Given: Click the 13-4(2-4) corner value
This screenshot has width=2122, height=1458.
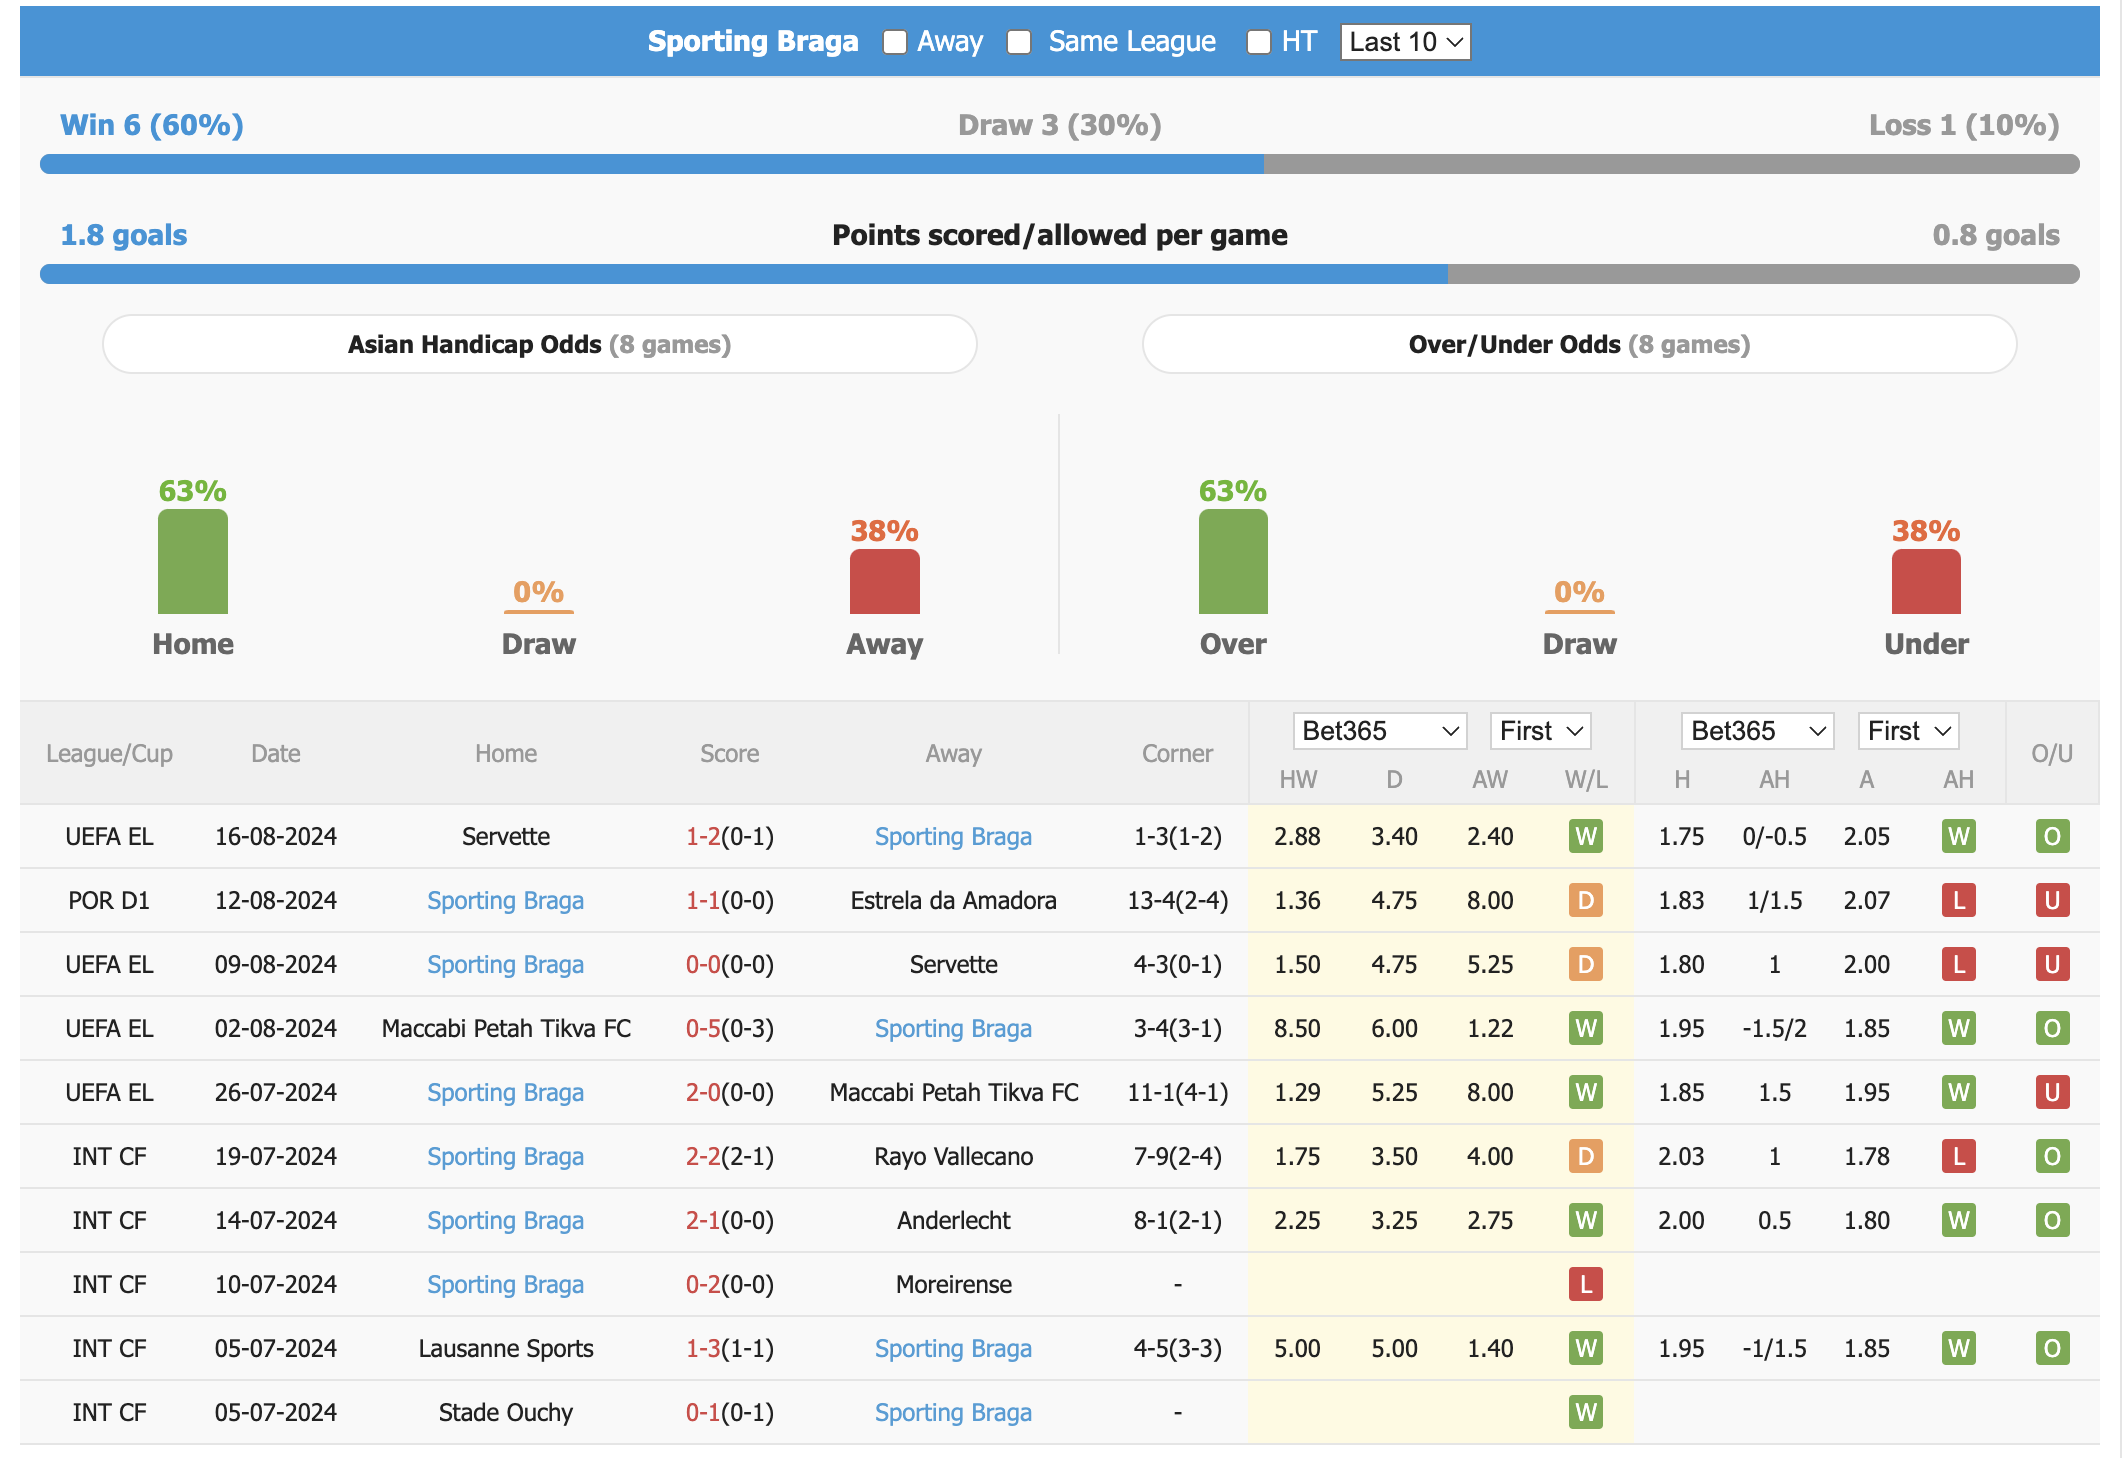Looking at the screenshot, I should click(x=1177, y=900).
